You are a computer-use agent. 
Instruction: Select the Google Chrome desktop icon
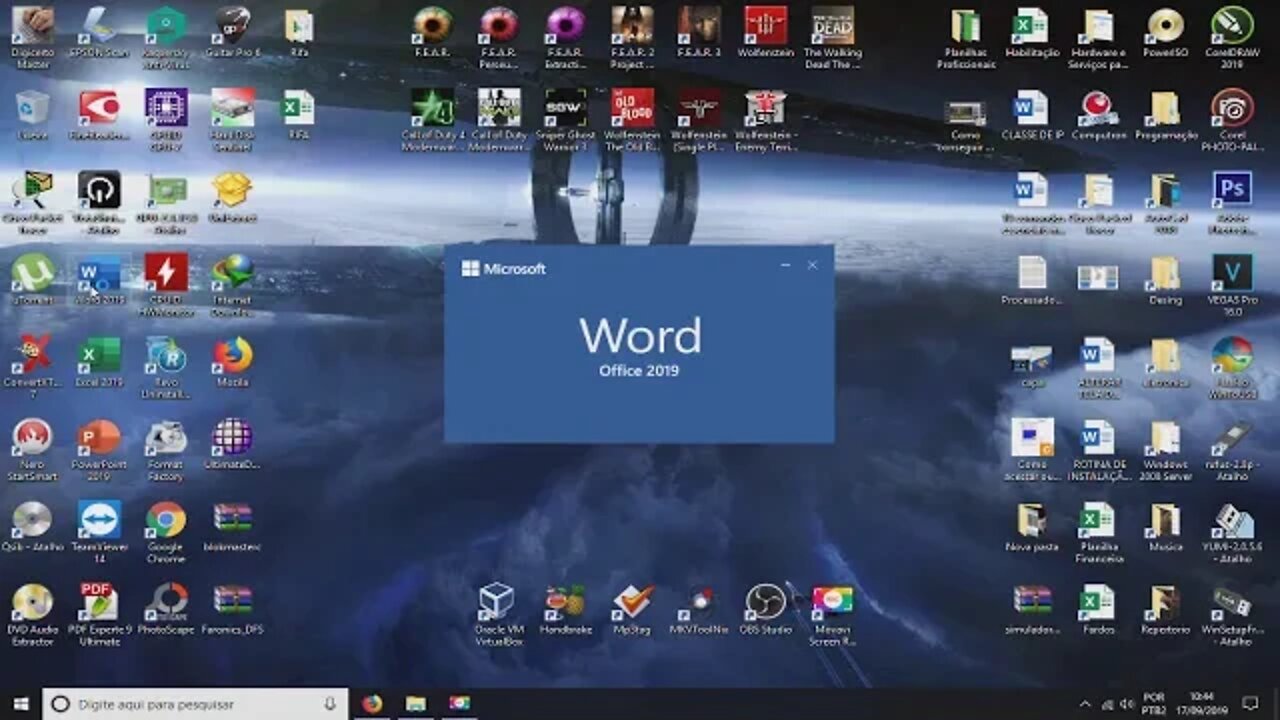pyautogui.click(x=166, y=531)
